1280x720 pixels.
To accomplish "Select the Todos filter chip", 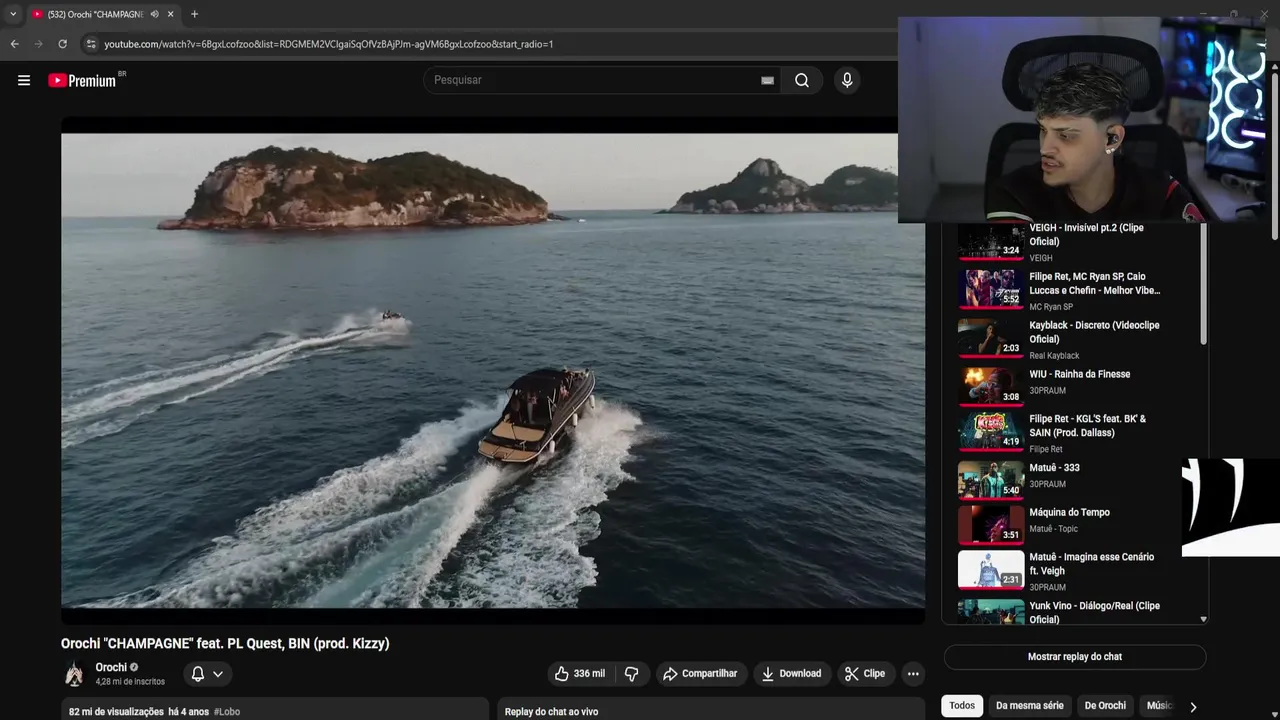I will [x=962, y=706].
